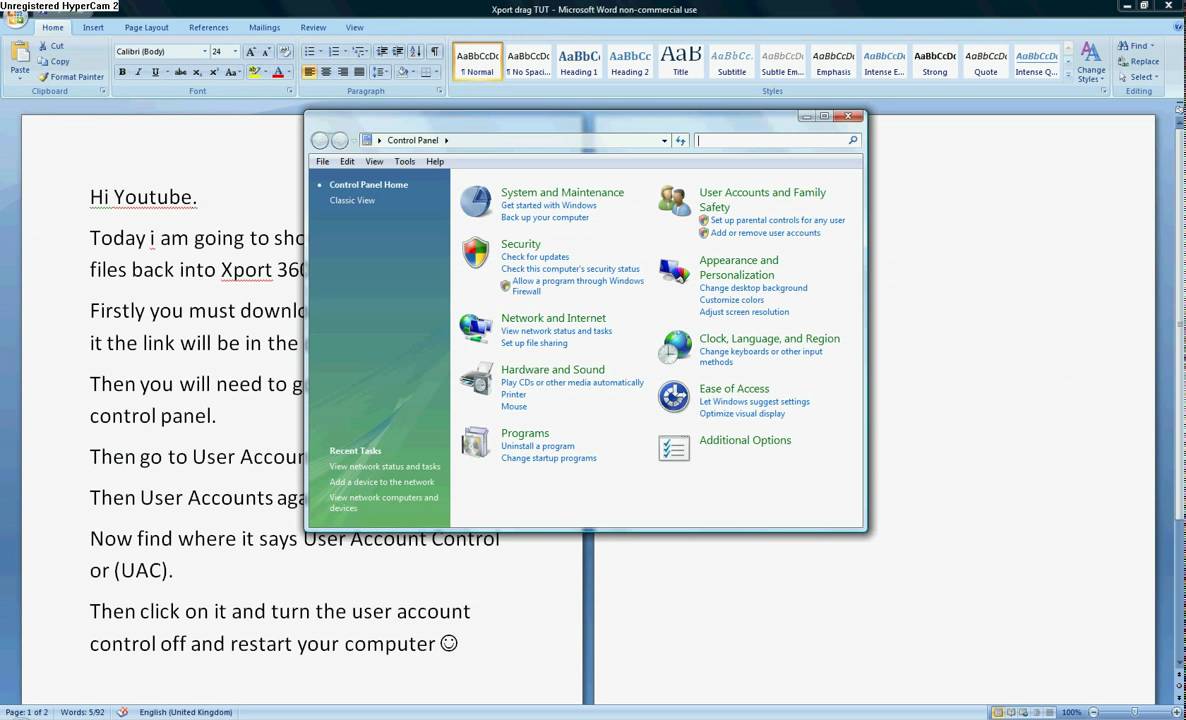Open the font color dropdown arrow
1186x720 pixels.
click(x=289, y=72)
